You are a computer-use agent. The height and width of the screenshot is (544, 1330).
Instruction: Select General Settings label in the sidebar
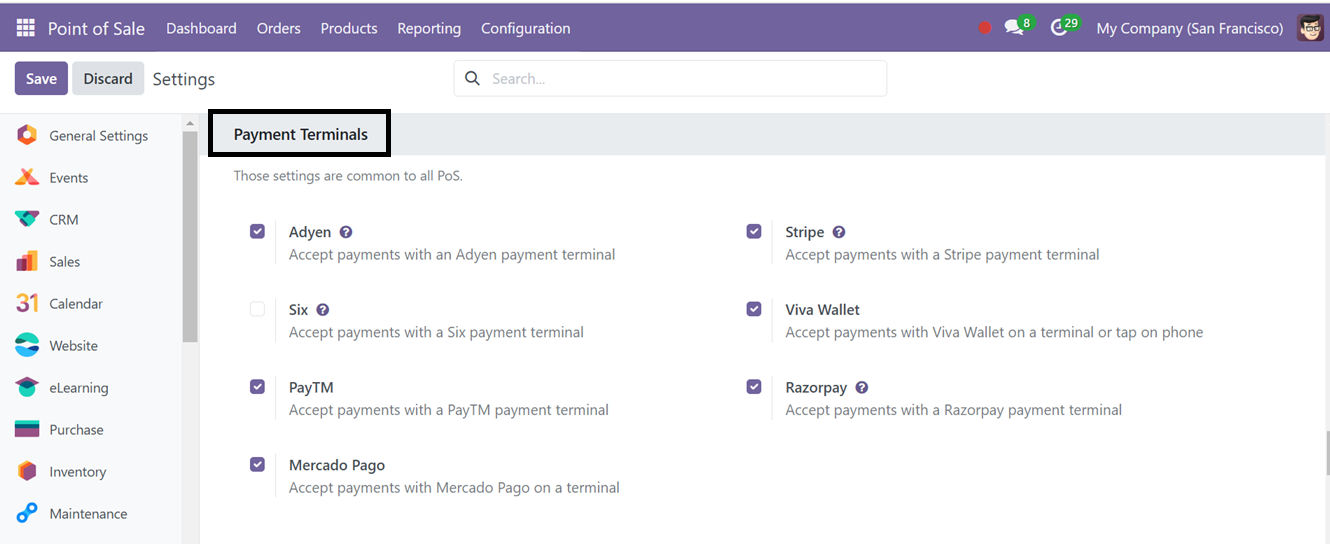98,136
